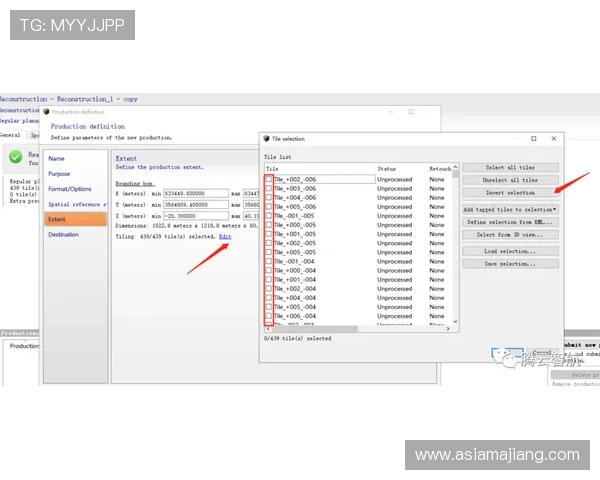Screen dimensions: 600x480
Task: Go to the Destination step
Action: click(x=63, y=234)
